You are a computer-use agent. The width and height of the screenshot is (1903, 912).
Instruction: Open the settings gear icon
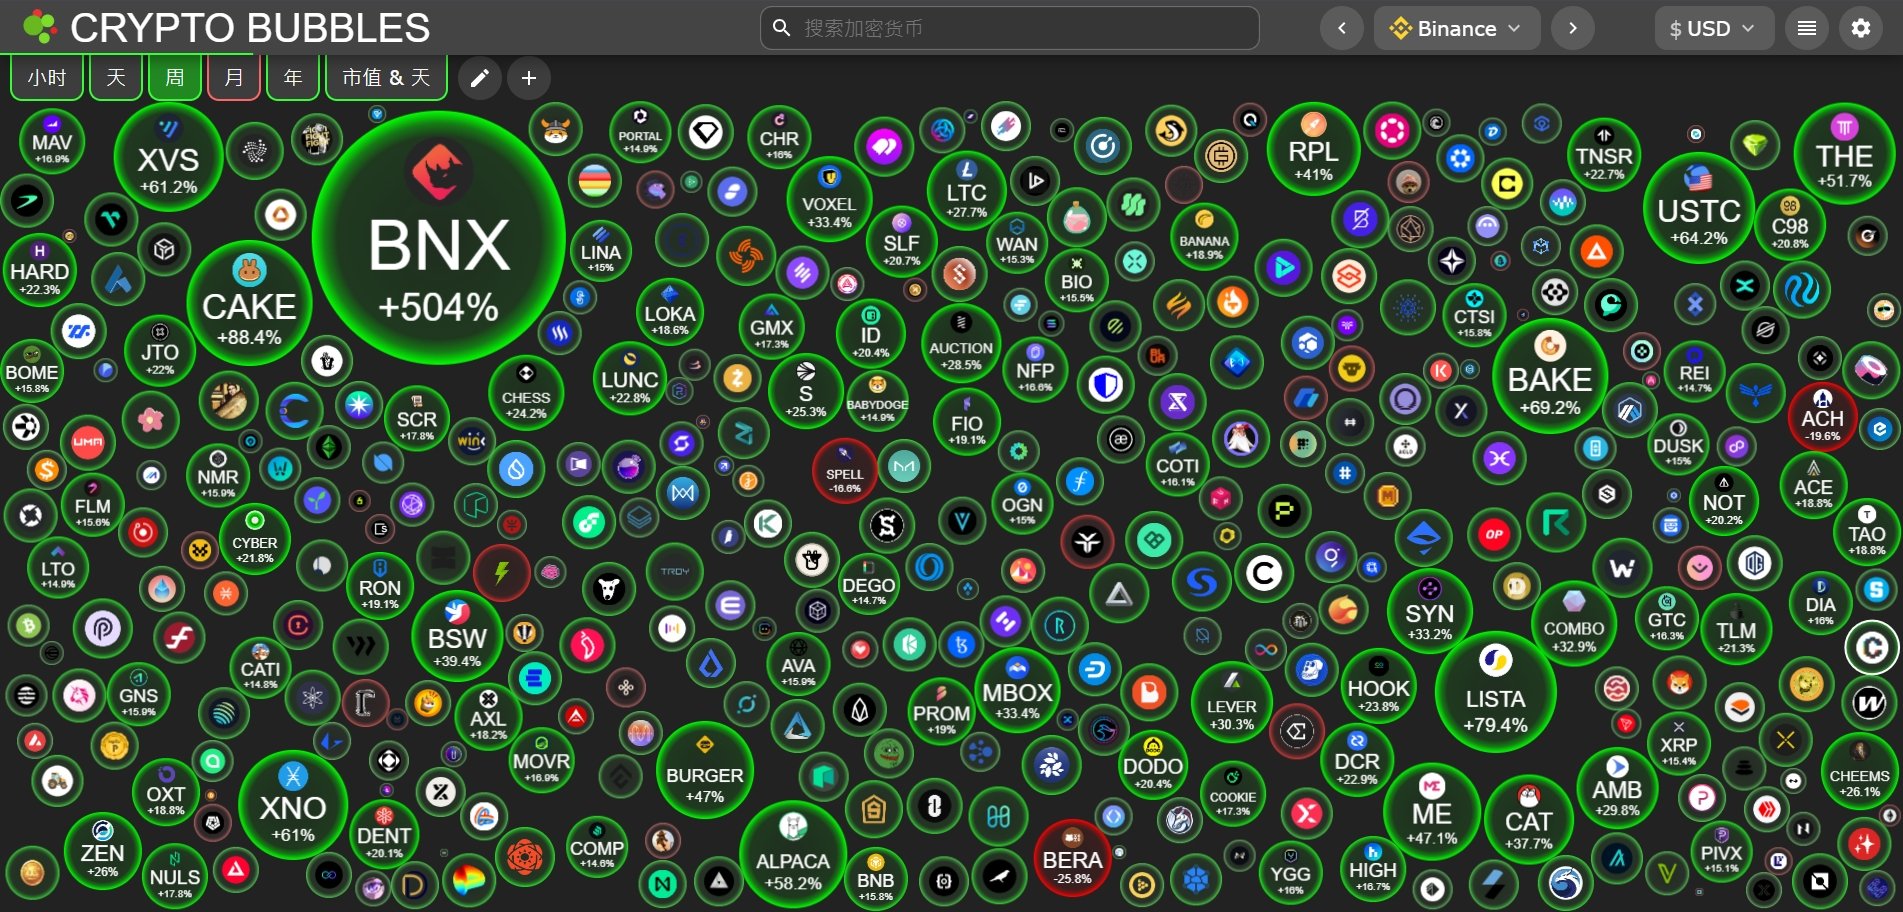tap(1861, 28)
